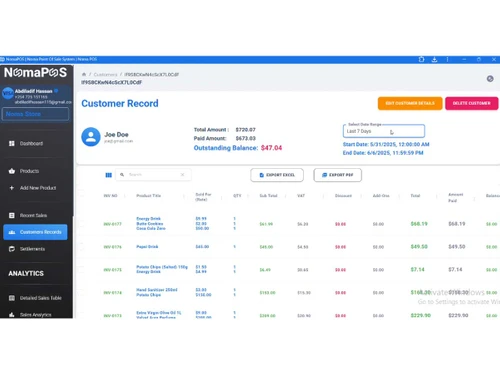The height and width of the screenshot is (375, 500).
Task: Click Edit Customer Details button
Action: coord(410,103)
